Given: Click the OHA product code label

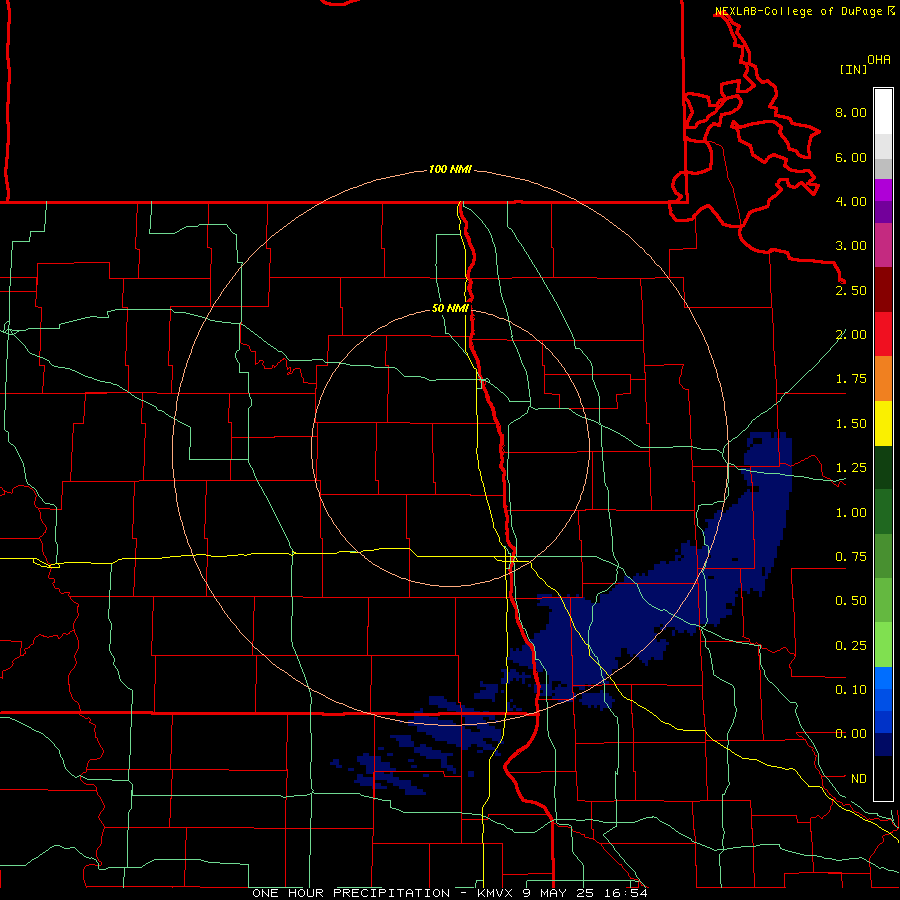Looking at the screenshot, I should [x=879, y=59].
